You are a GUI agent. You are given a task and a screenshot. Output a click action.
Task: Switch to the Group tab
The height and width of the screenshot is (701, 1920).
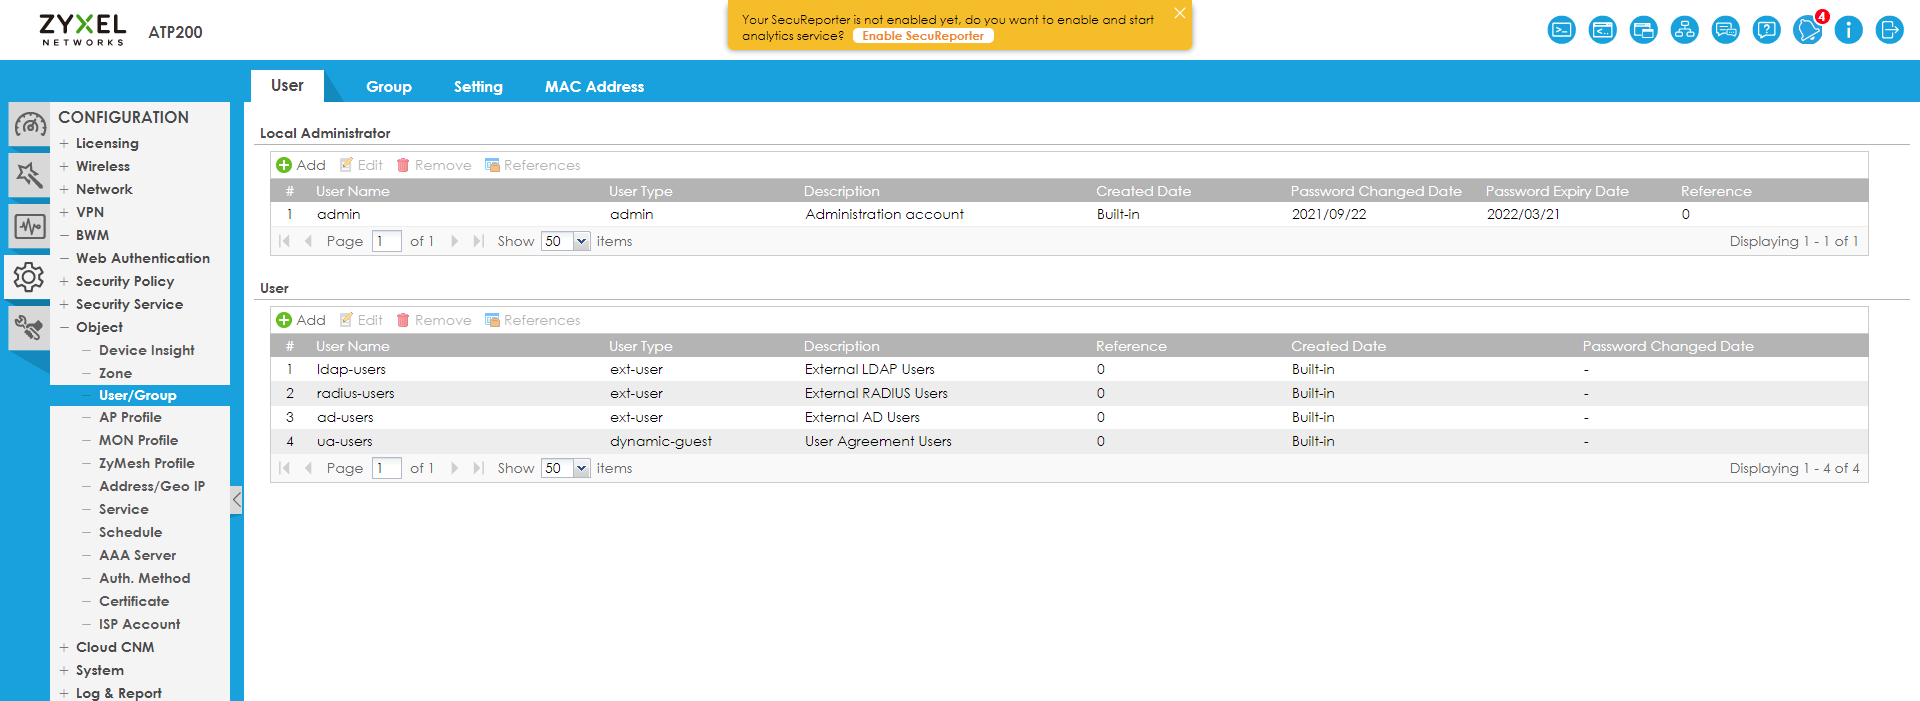tap(389, 87)
